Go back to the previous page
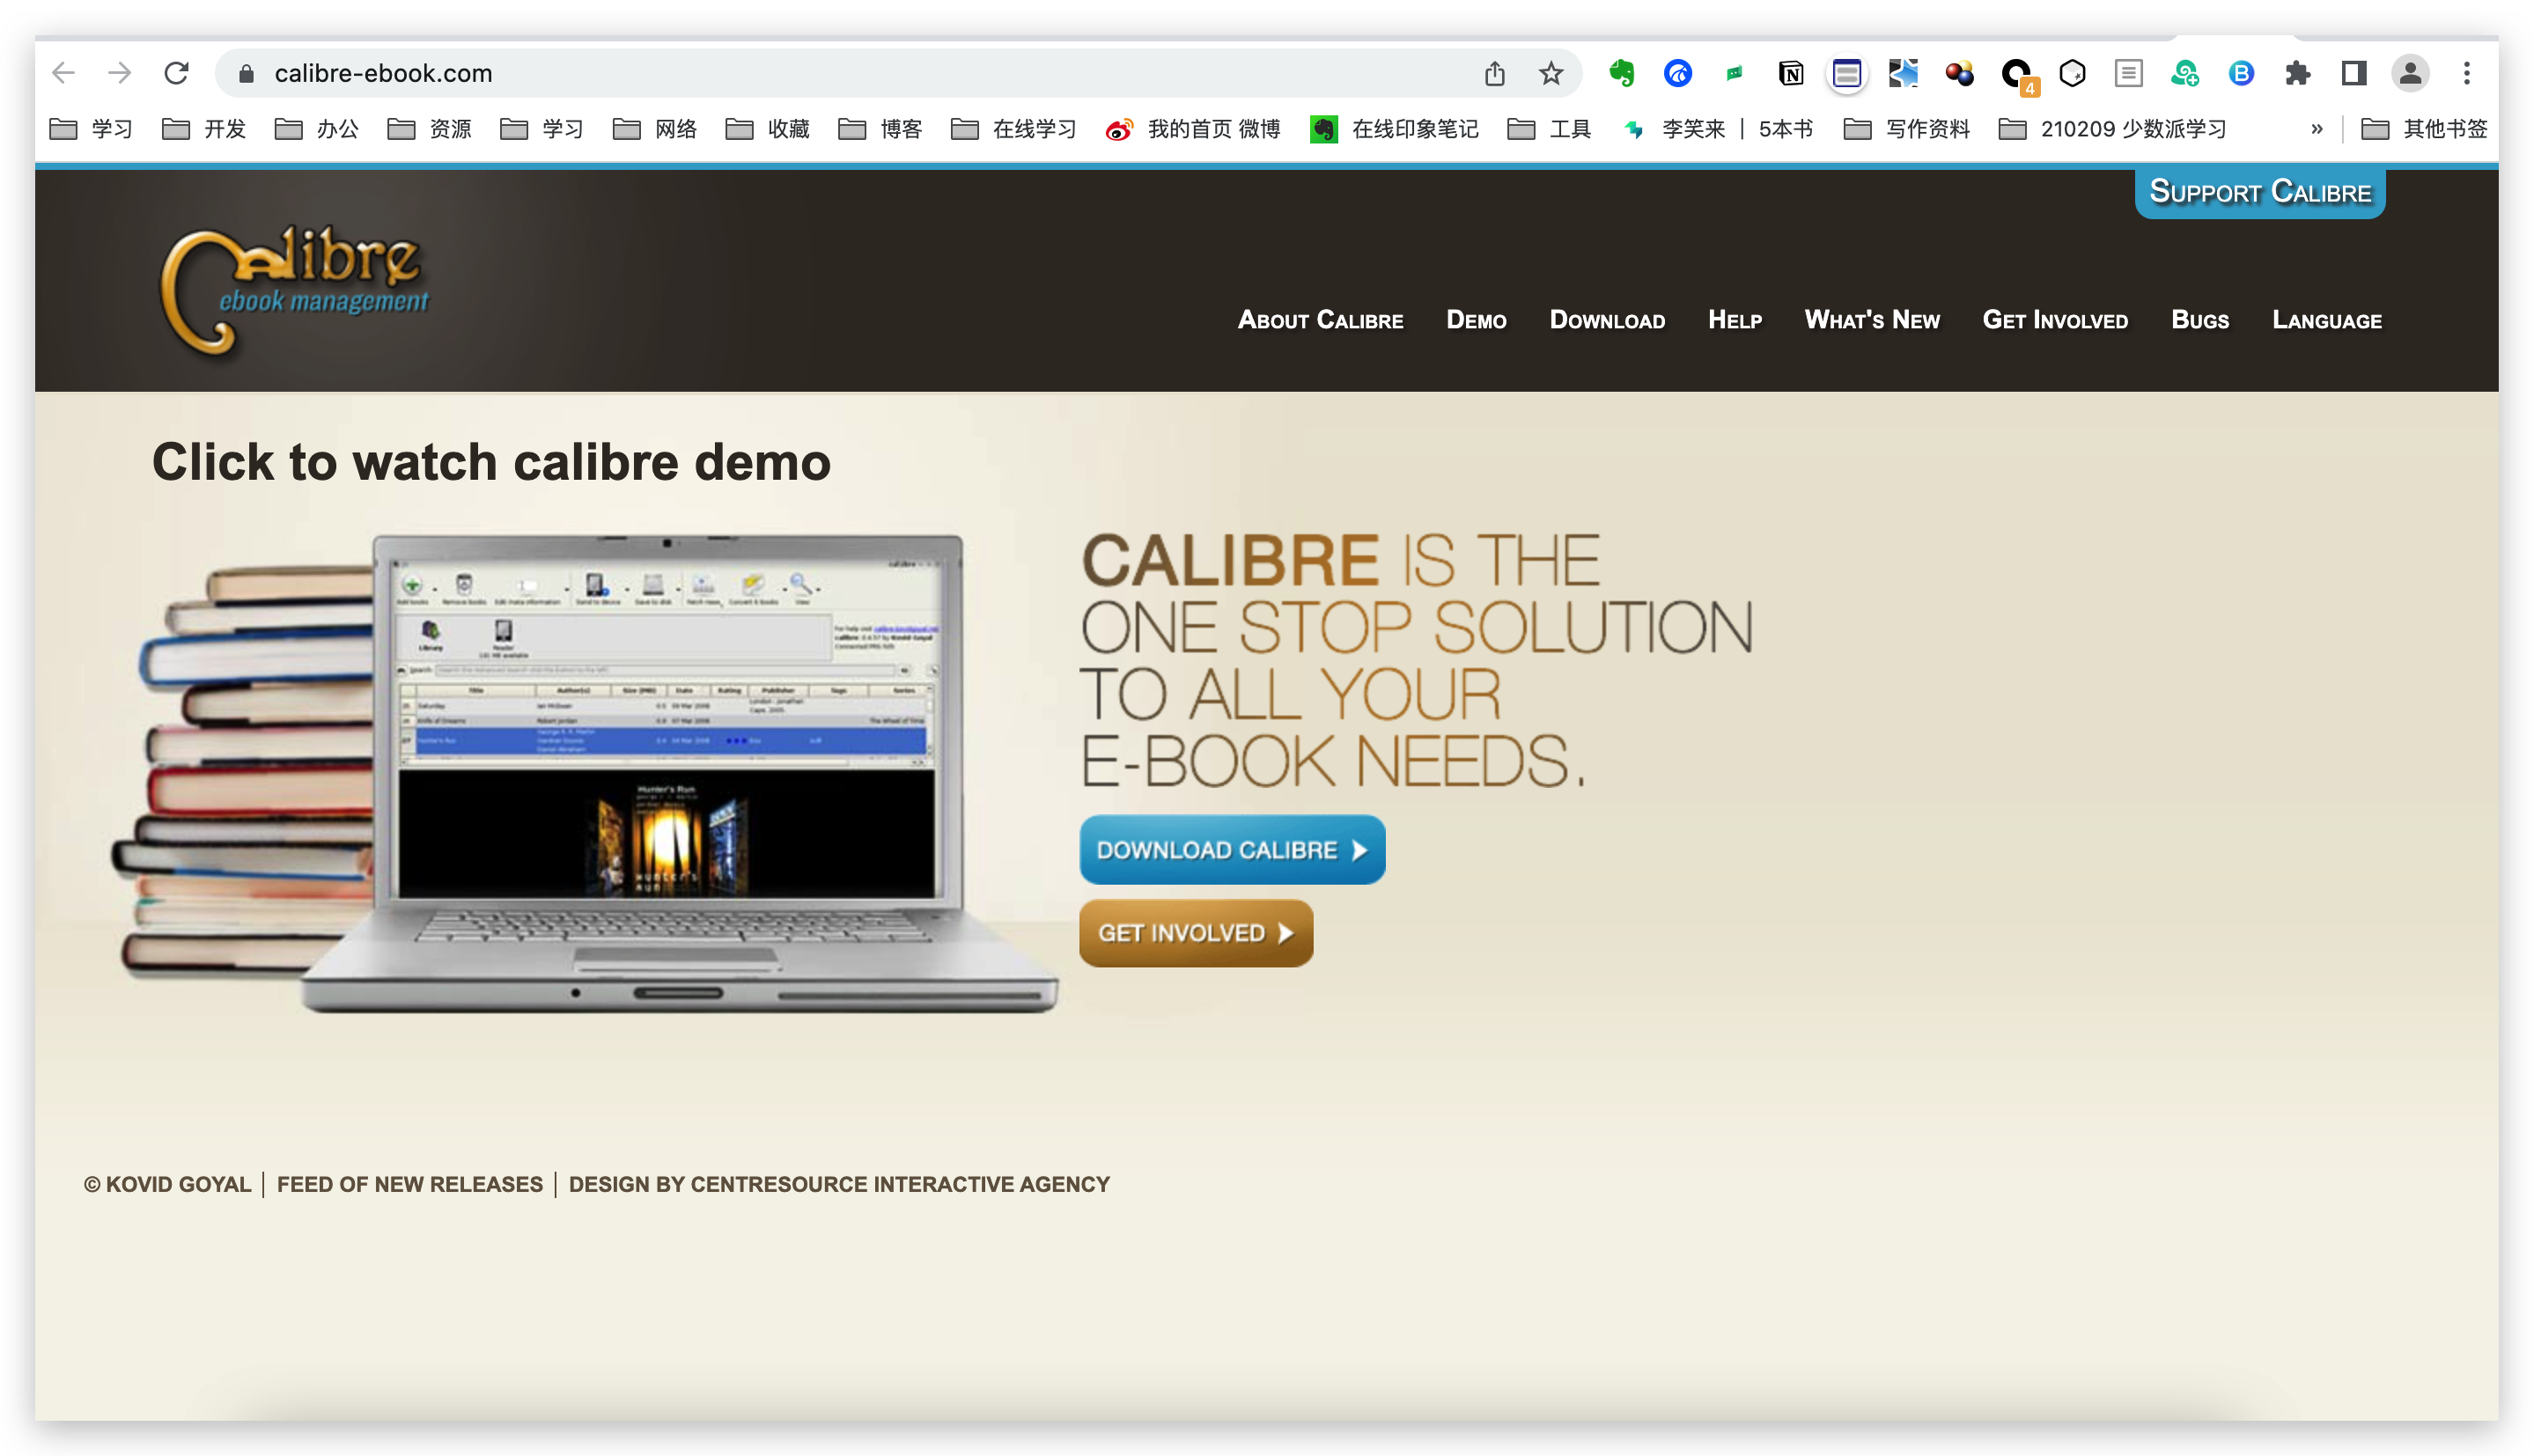The image size is (2534, 1456). (x=64, y=73)
